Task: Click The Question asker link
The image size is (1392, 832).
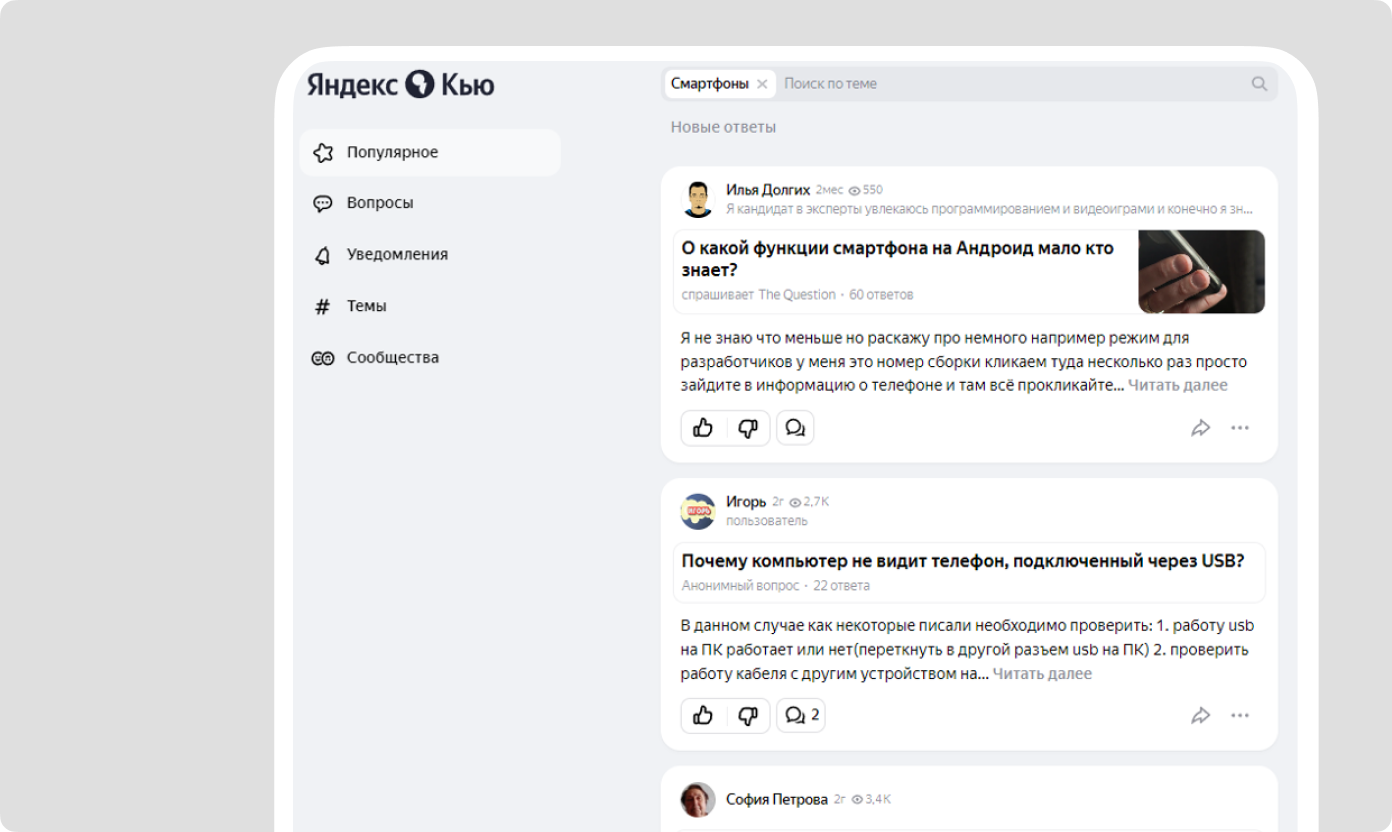Action: (797, 295)
